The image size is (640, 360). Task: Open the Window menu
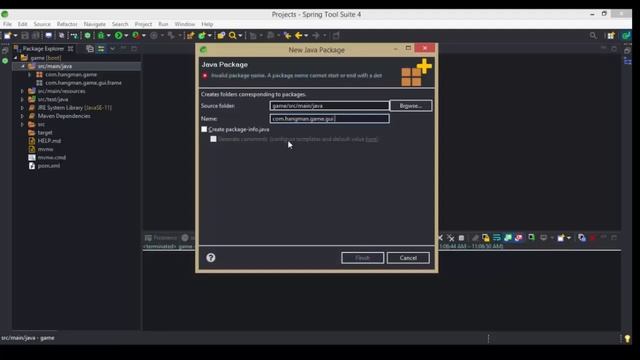tap(184, 24)
